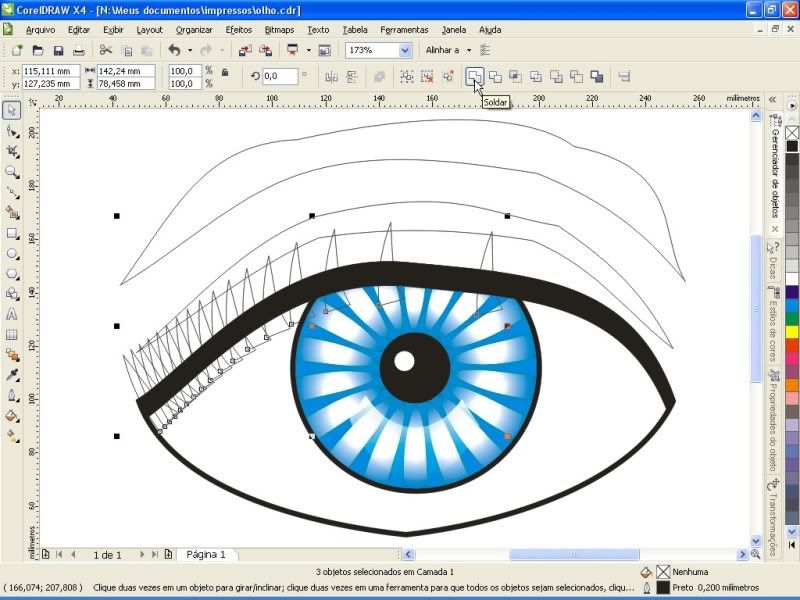The image size is (800, 600).
Task: Toggle the lock ratio padlock
Action: pos(224,72)
